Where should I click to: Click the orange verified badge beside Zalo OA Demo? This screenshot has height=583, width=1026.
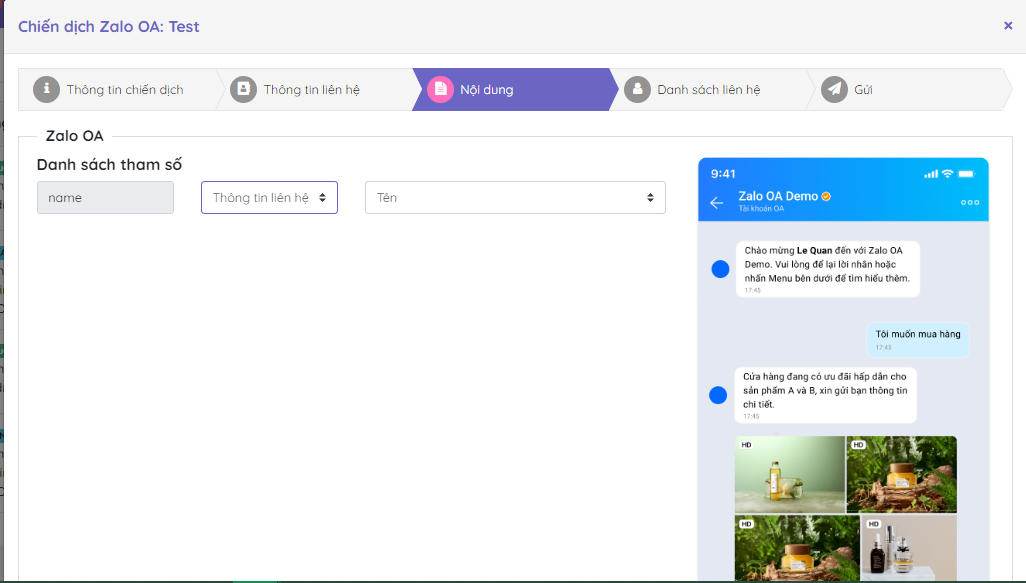point(826,196)
